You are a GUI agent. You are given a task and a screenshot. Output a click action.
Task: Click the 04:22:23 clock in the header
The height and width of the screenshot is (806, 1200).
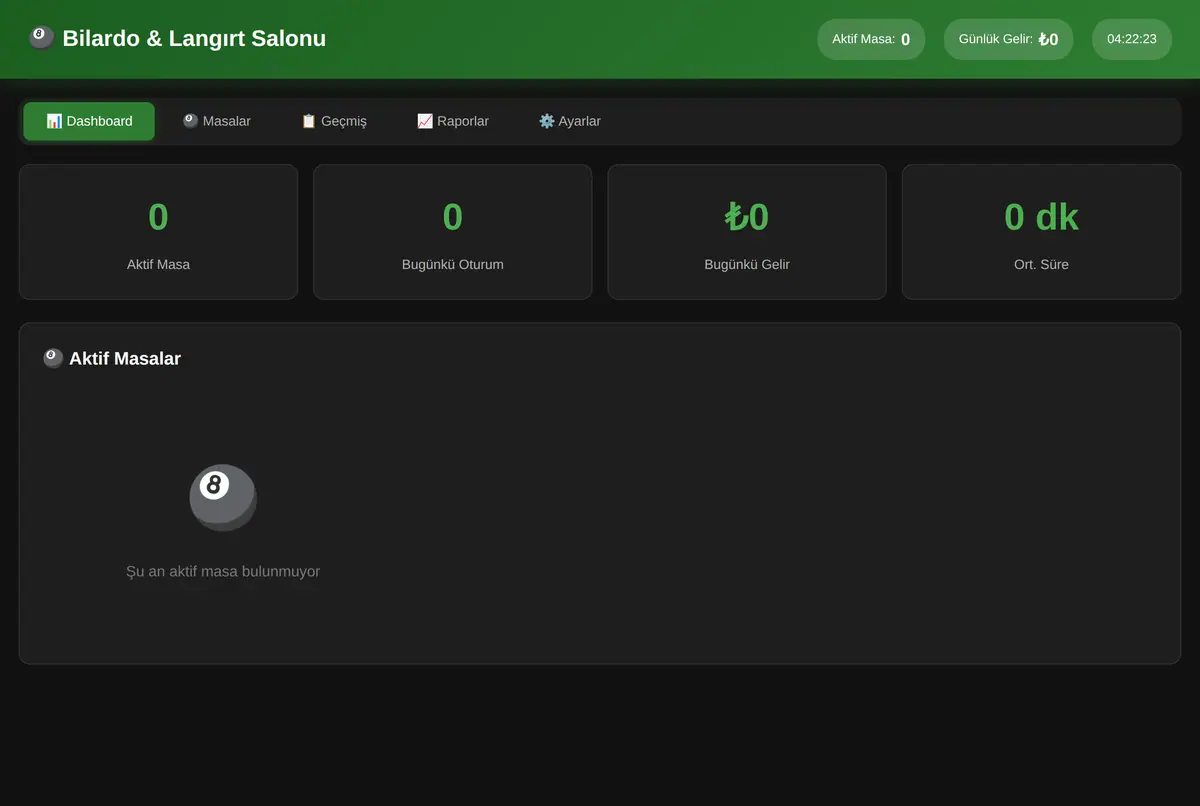coord(1132,39)
